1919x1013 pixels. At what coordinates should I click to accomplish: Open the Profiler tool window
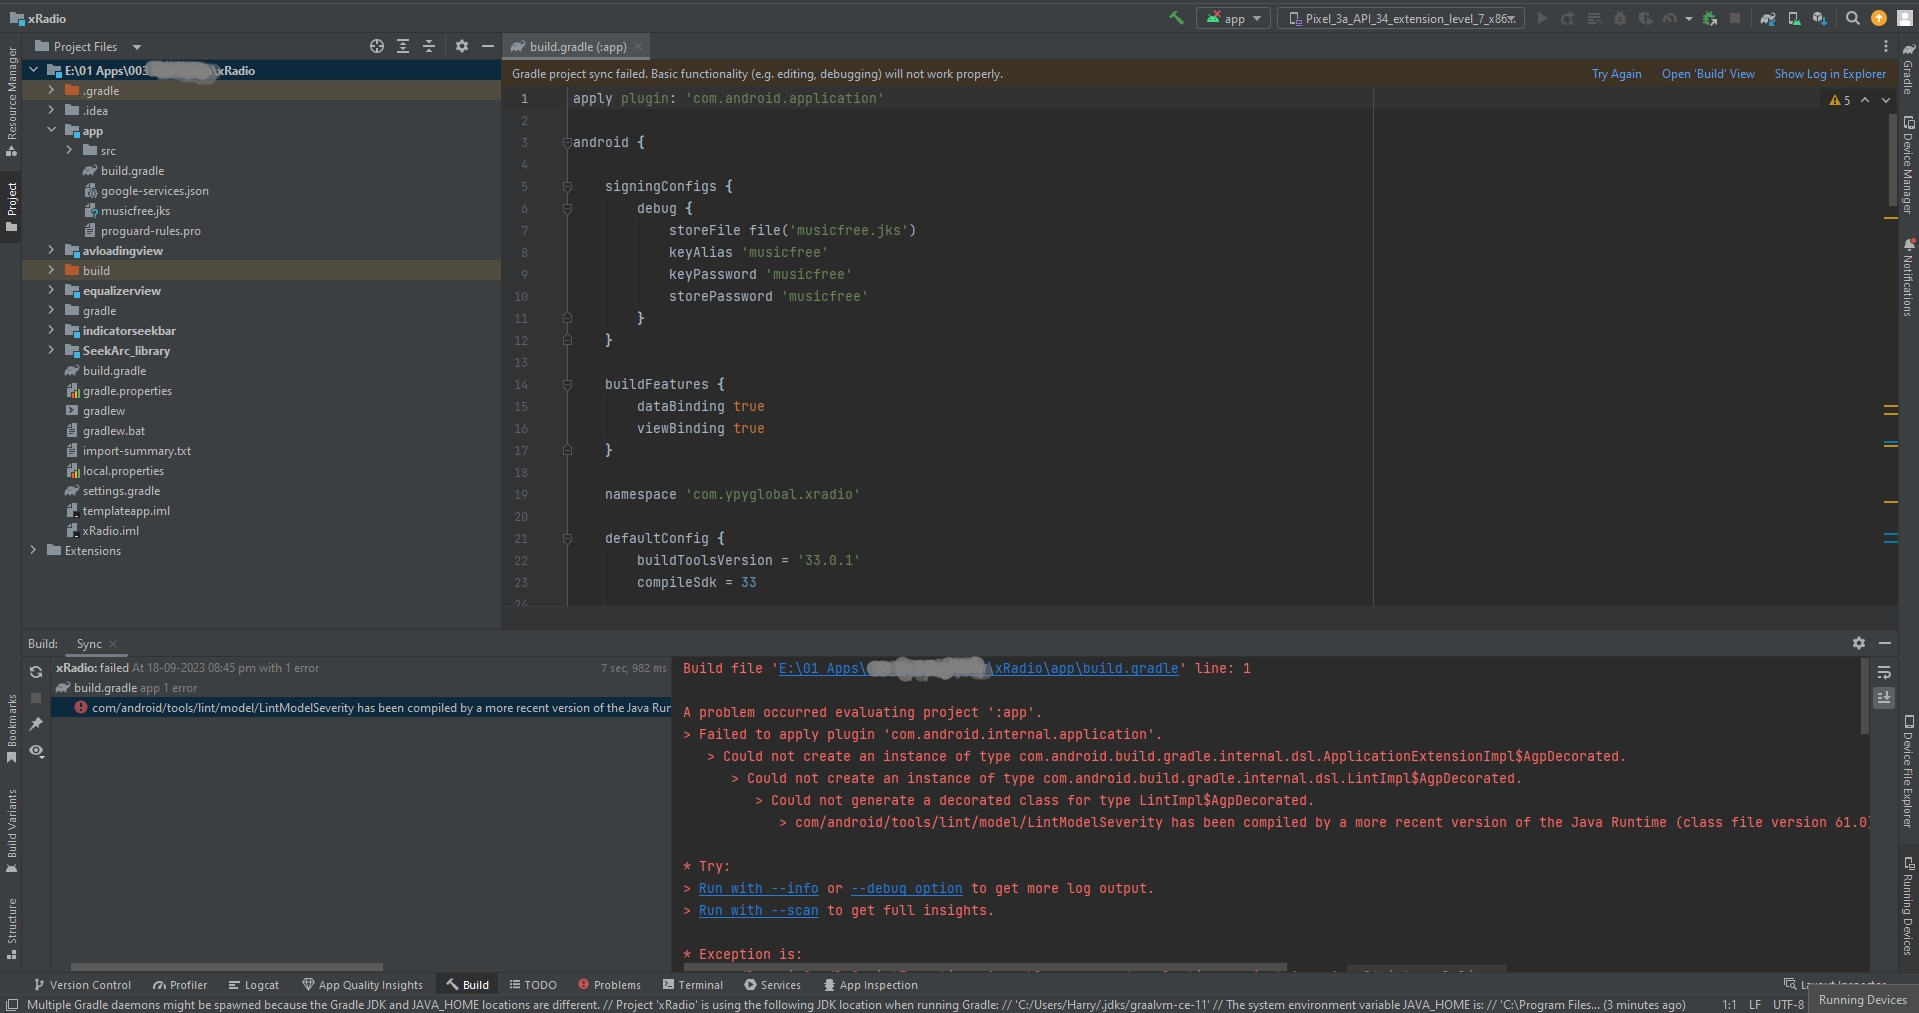pyautogui.click(x=180, y=985)
